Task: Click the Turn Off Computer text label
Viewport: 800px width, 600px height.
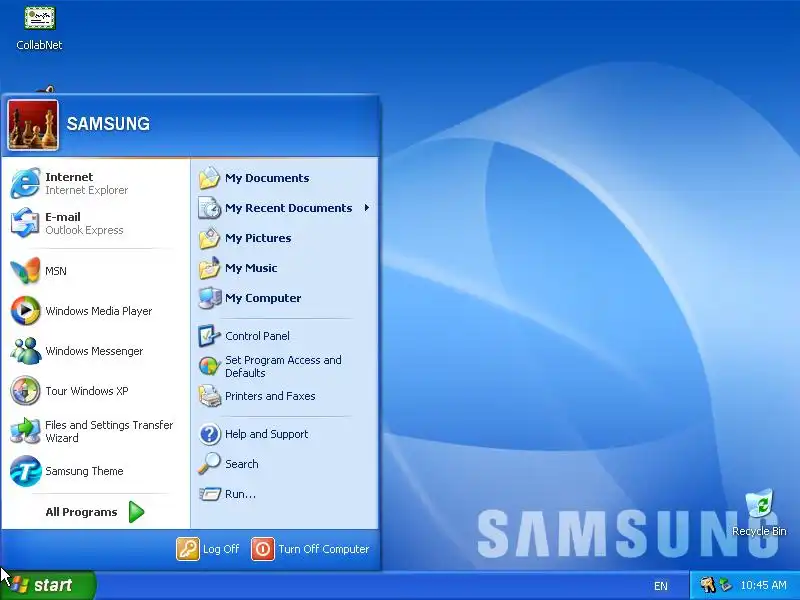Action: tap(323, 549)
